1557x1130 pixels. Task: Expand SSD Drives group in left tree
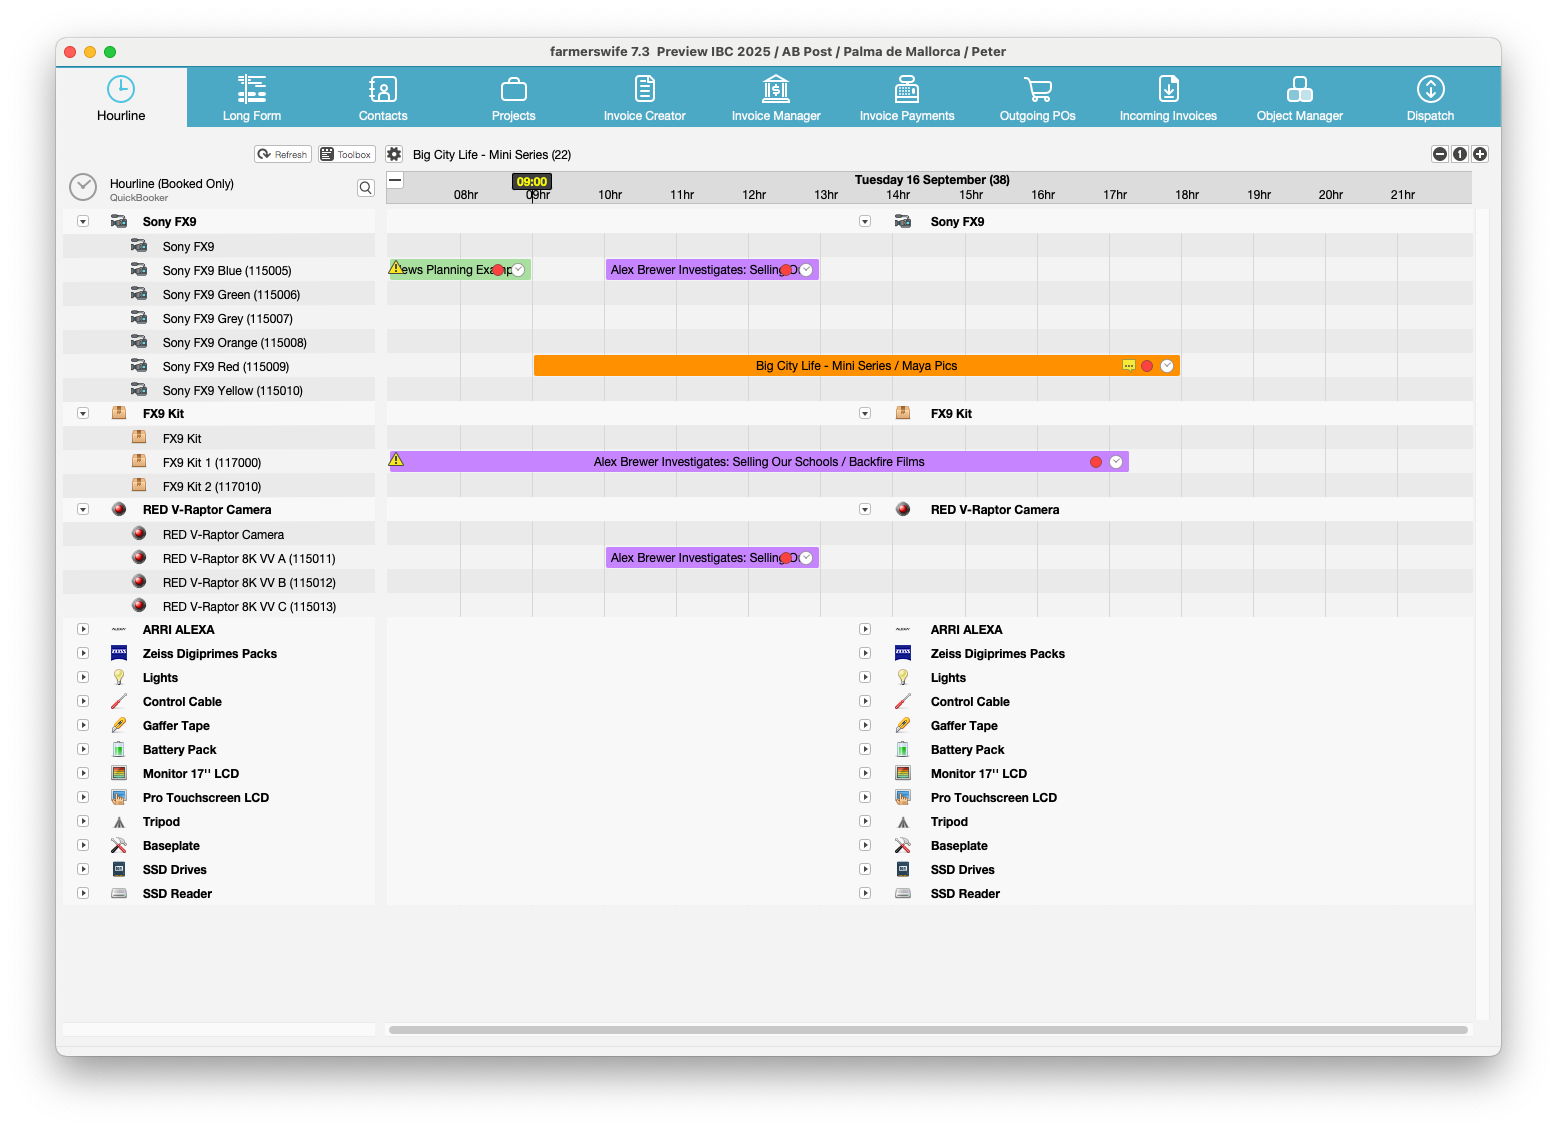83,869
